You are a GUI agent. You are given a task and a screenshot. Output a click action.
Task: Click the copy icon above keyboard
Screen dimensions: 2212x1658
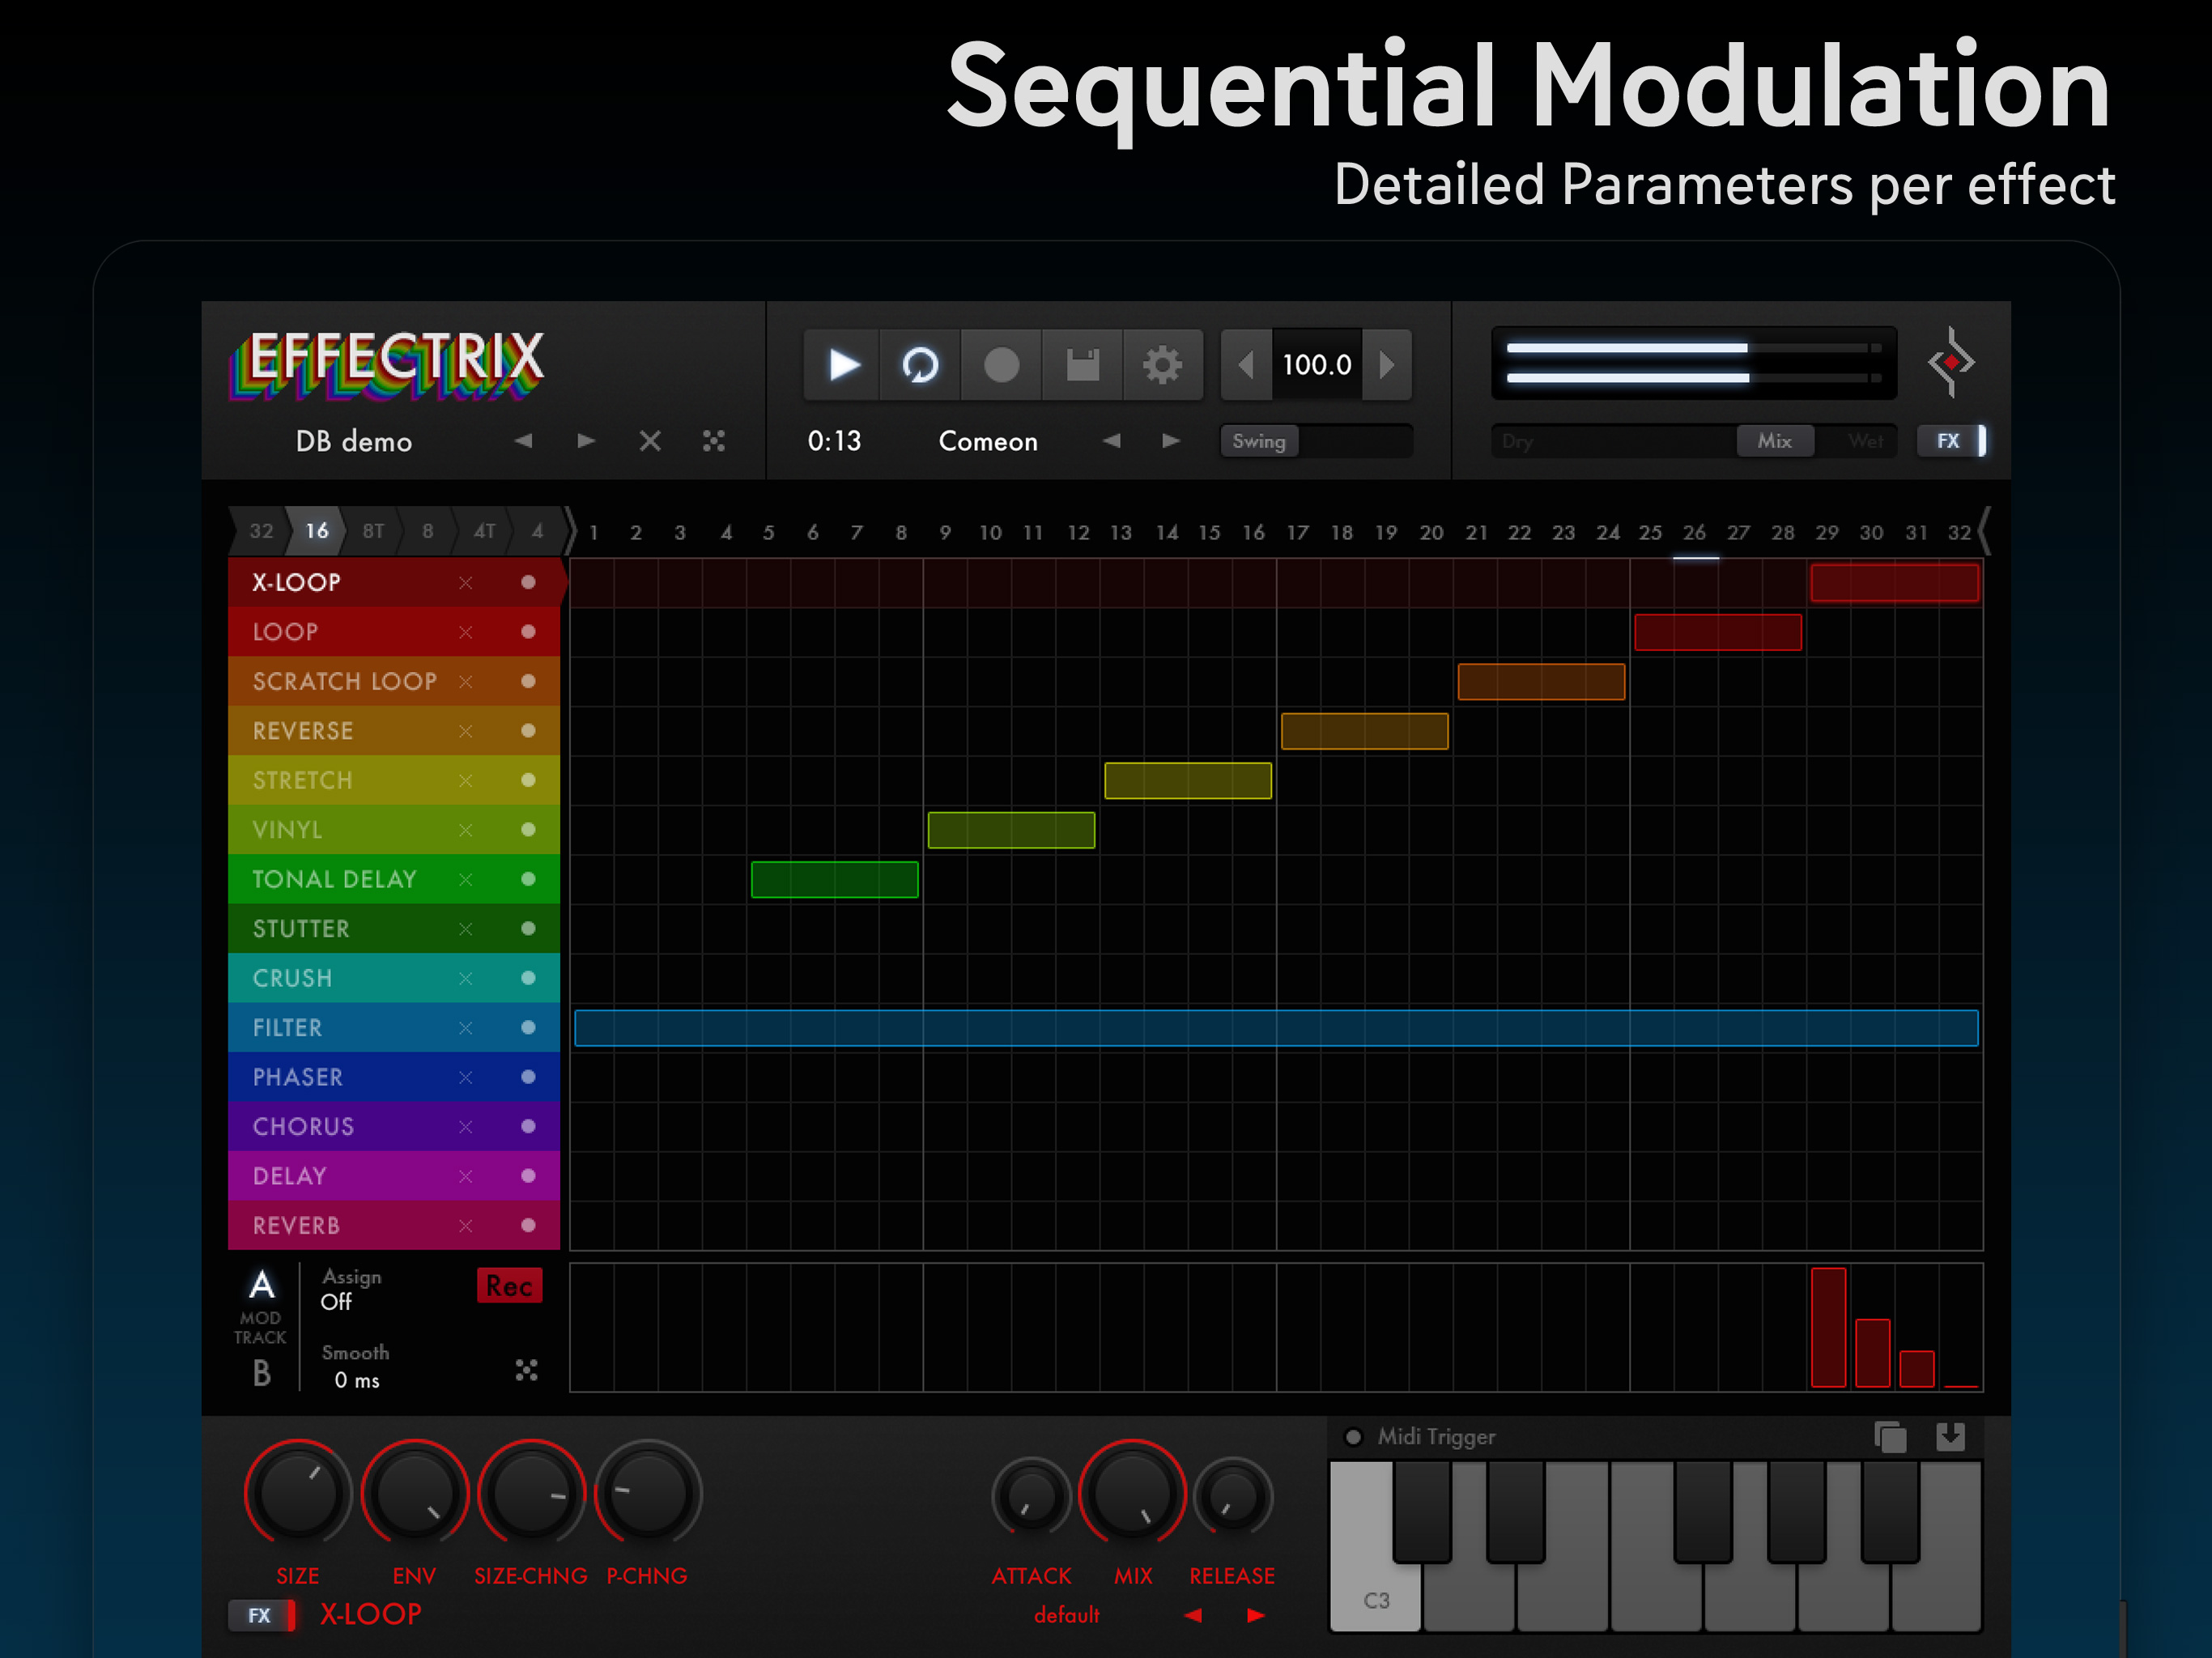pyautogui.click(x=1889, y=1437)
